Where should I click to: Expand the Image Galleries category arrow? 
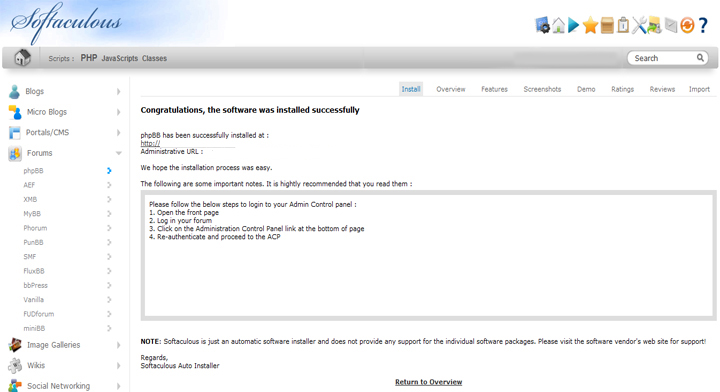pos(118,345)
